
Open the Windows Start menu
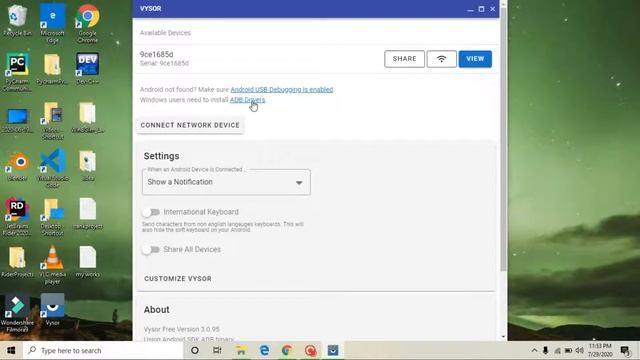(x=11, y=350)
